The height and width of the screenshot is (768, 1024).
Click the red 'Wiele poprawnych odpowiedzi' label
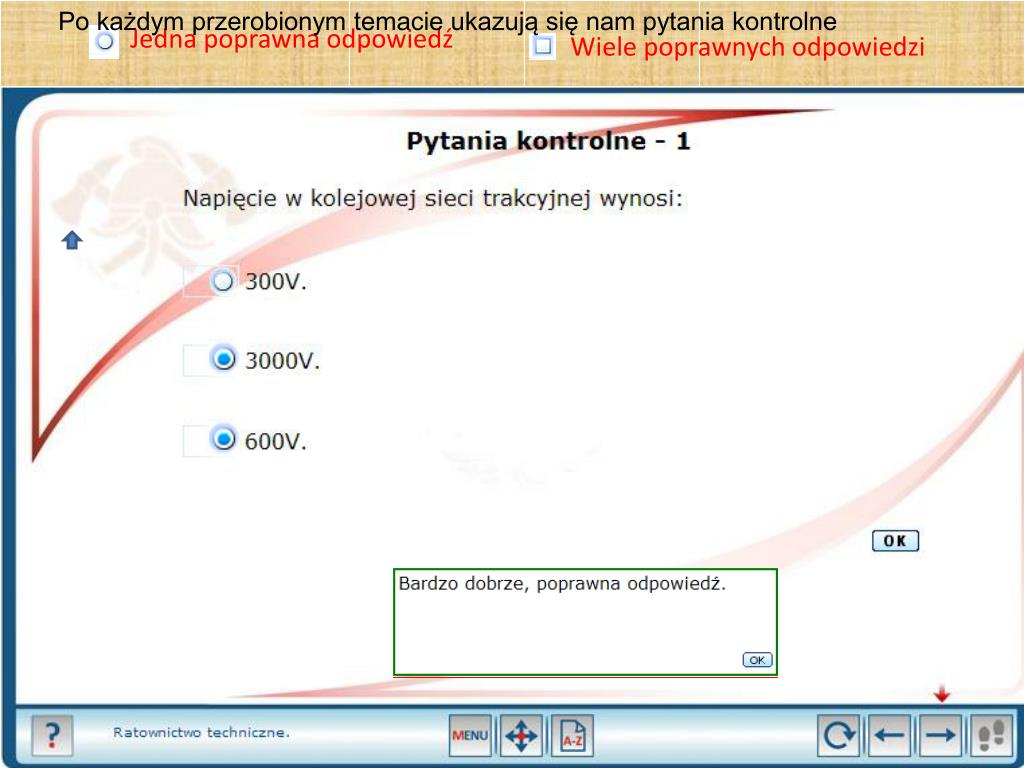(x=747, y=47)
